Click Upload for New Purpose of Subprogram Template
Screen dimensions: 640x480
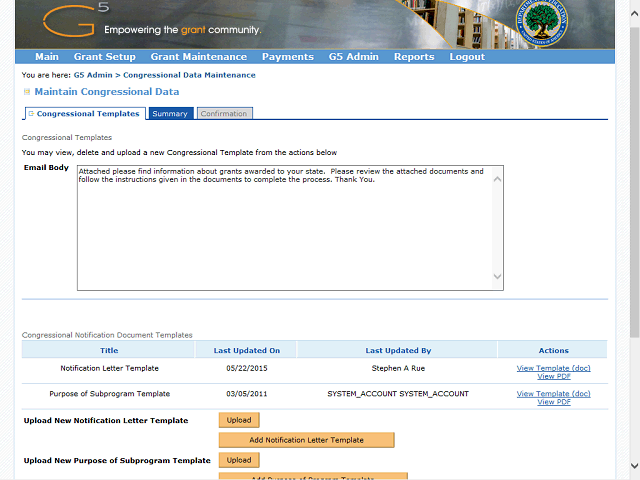tap(239, 460)
